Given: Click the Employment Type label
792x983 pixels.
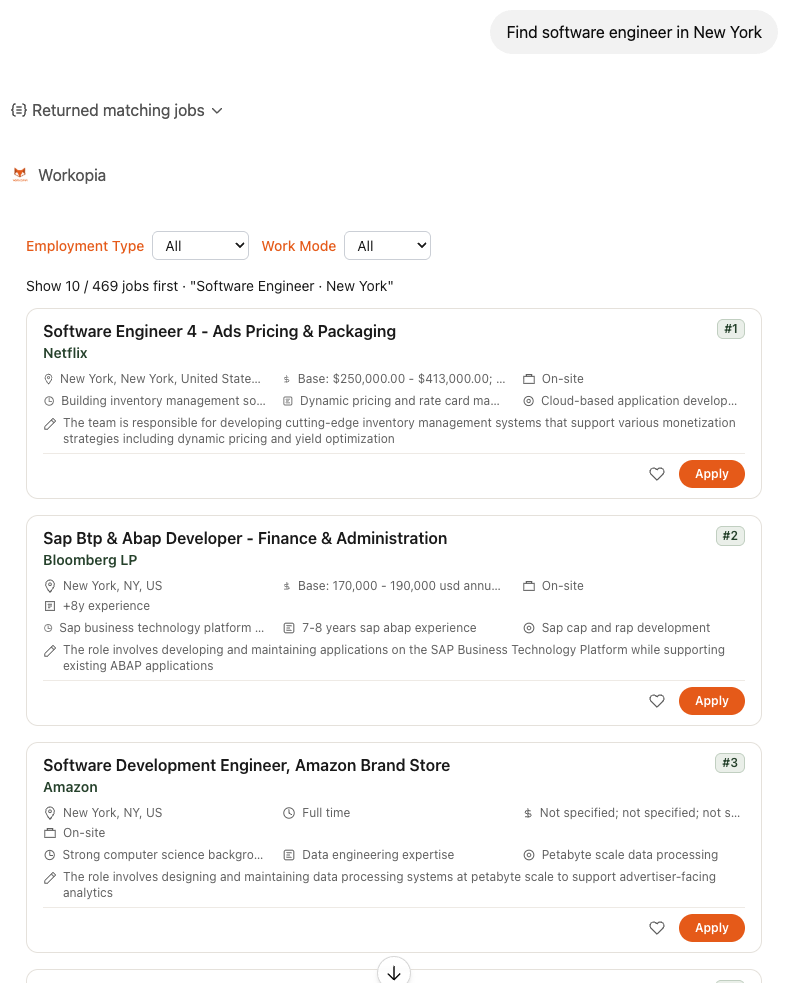Looking at the screenshot, I should (x=85, y=246).
